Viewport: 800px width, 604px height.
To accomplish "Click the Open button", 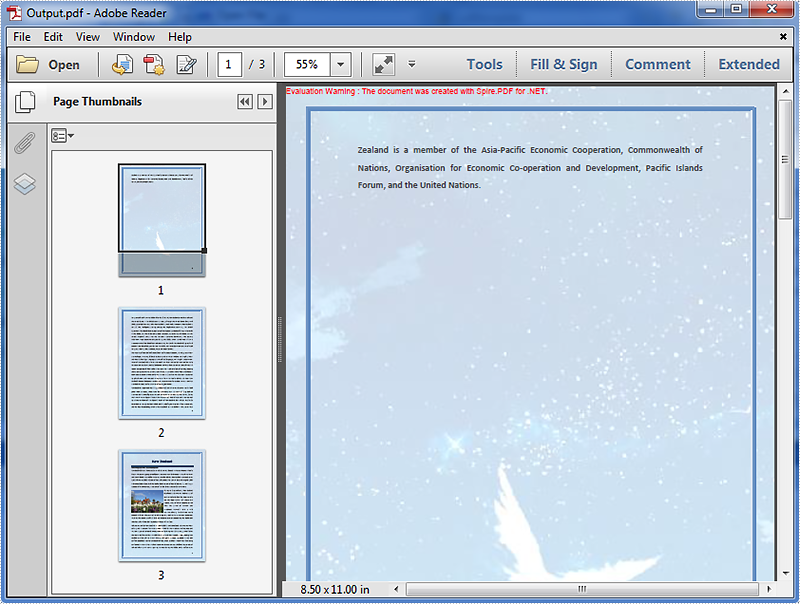I will [x=53, y=64].
